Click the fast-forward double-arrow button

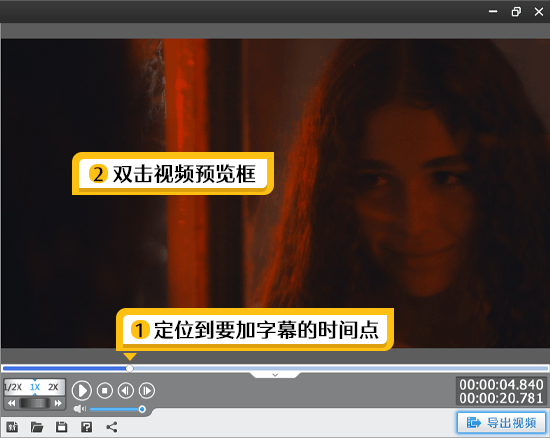click(58, 403)
